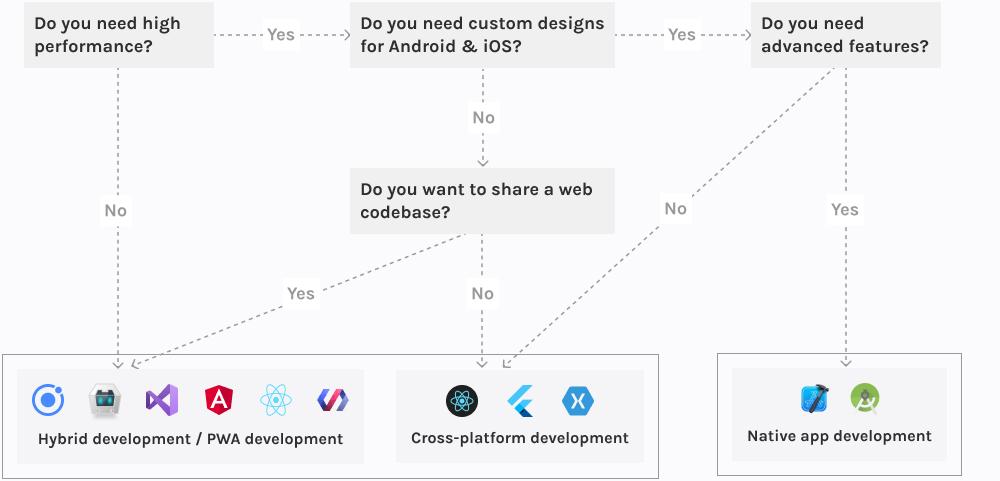The image size is (1000, 481).
Task: Click the dark circular React Native icon
Action: coord(462,401)
